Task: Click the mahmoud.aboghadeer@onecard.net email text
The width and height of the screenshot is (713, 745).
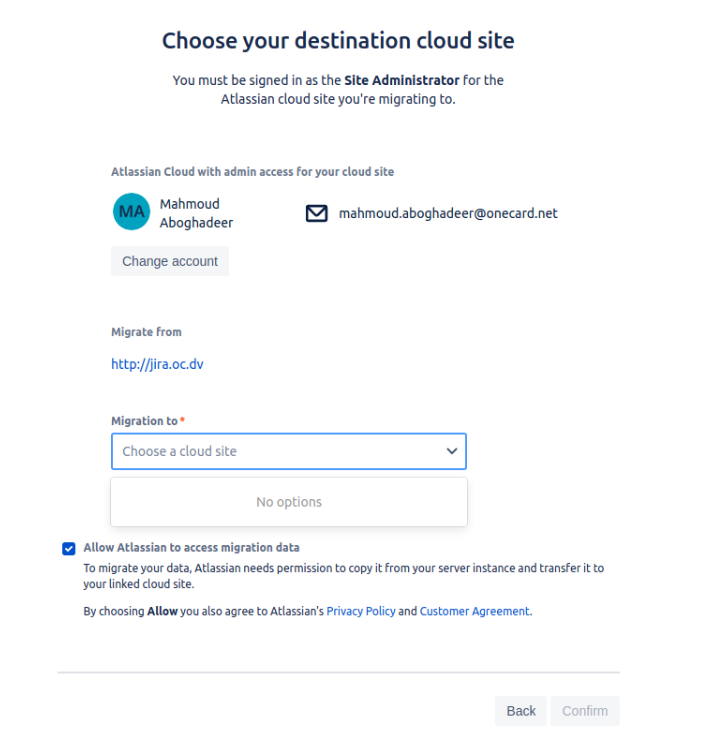Action: 448,213
